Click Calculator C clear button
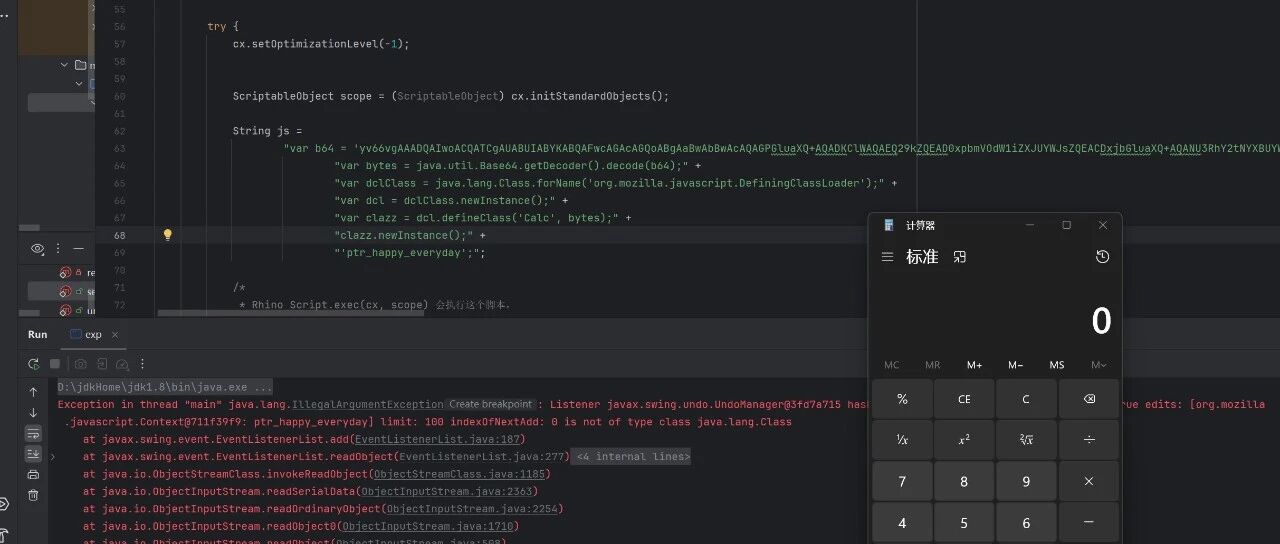Image resolution: width=1280 pixels, height=544 pixels. pyautogui.click(x=1026, y=399)
